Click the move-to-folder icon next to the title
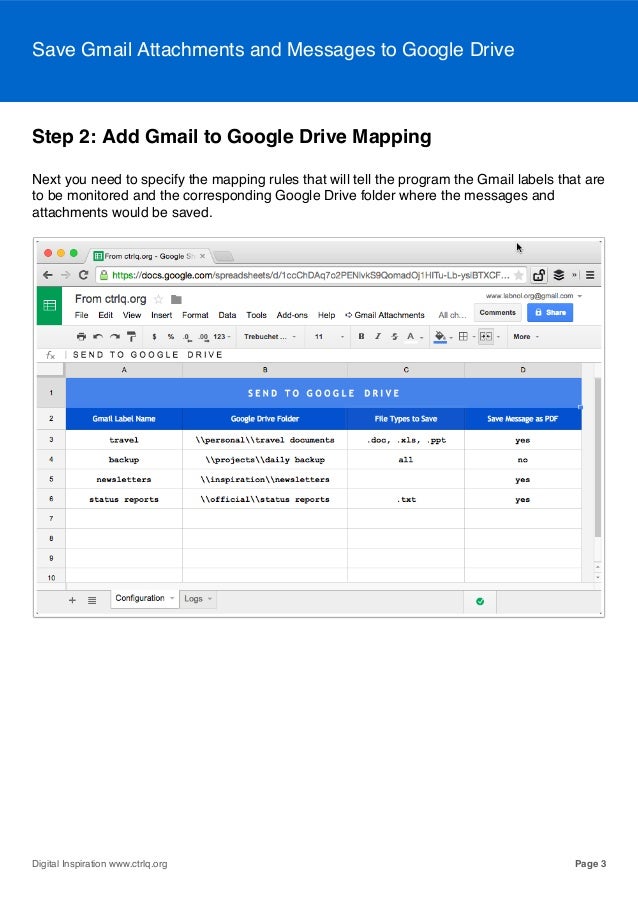 tap(177, 299)
